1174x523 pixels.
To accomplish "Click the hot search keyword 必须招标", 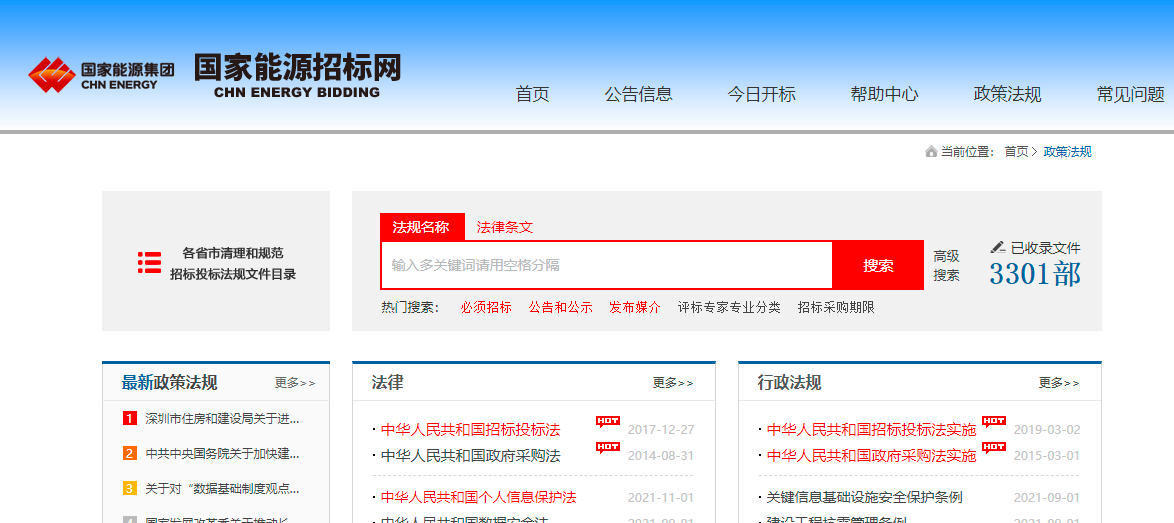I will pos(486,307).
